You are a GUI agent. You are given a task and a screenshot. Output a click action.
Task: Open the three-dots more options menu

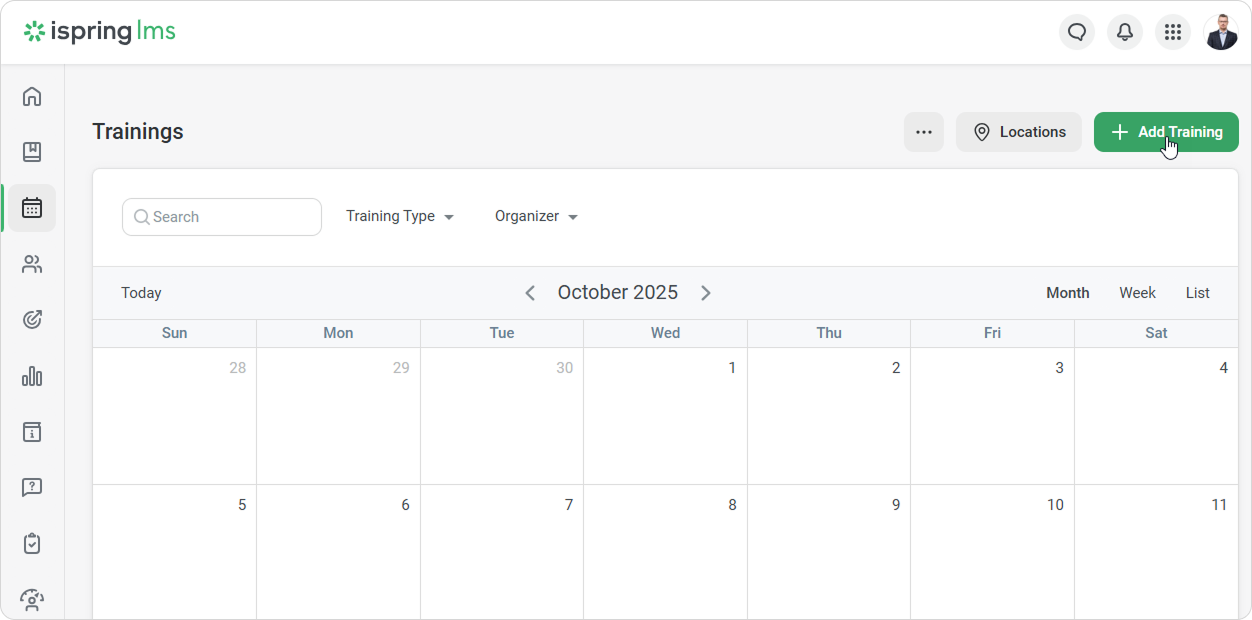click(924, 132)
